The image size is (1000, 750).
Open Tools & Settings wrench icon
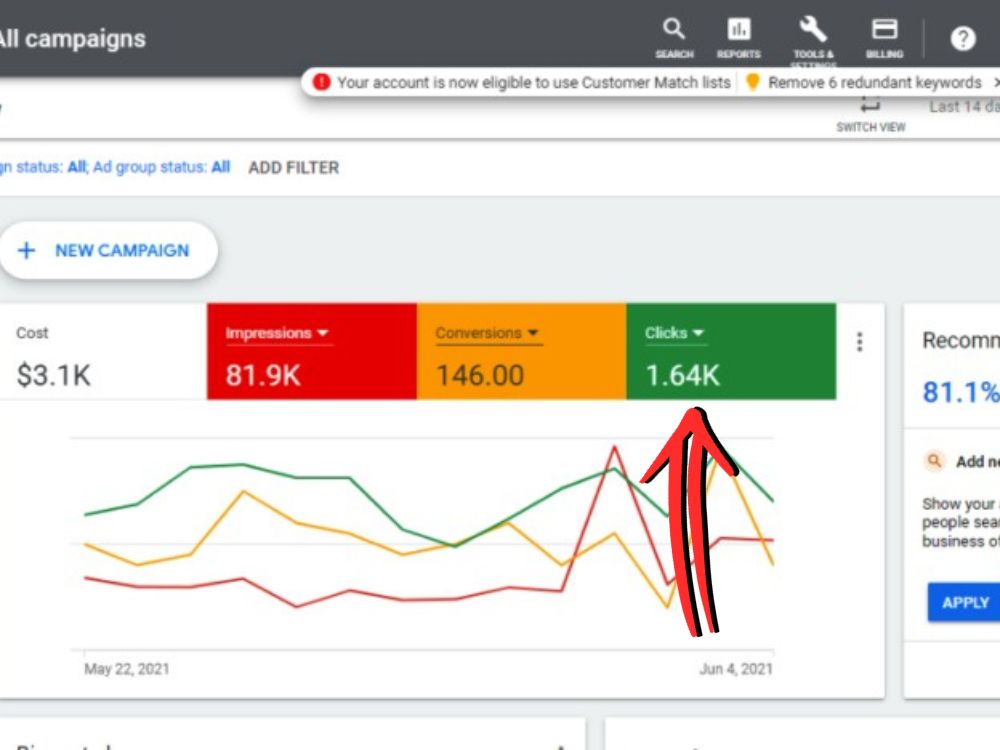tap(813, 29)
